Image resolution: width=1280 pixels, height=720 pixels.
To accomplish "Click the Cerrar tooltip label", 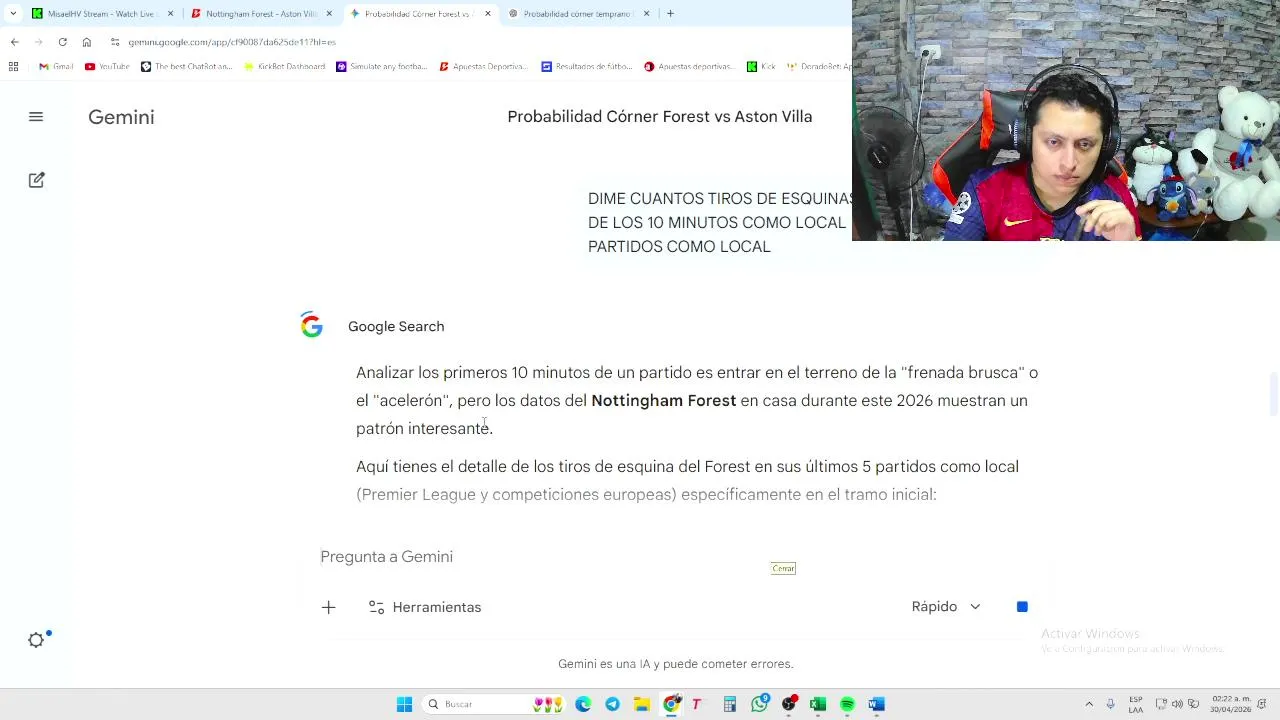I will [783, 568].
